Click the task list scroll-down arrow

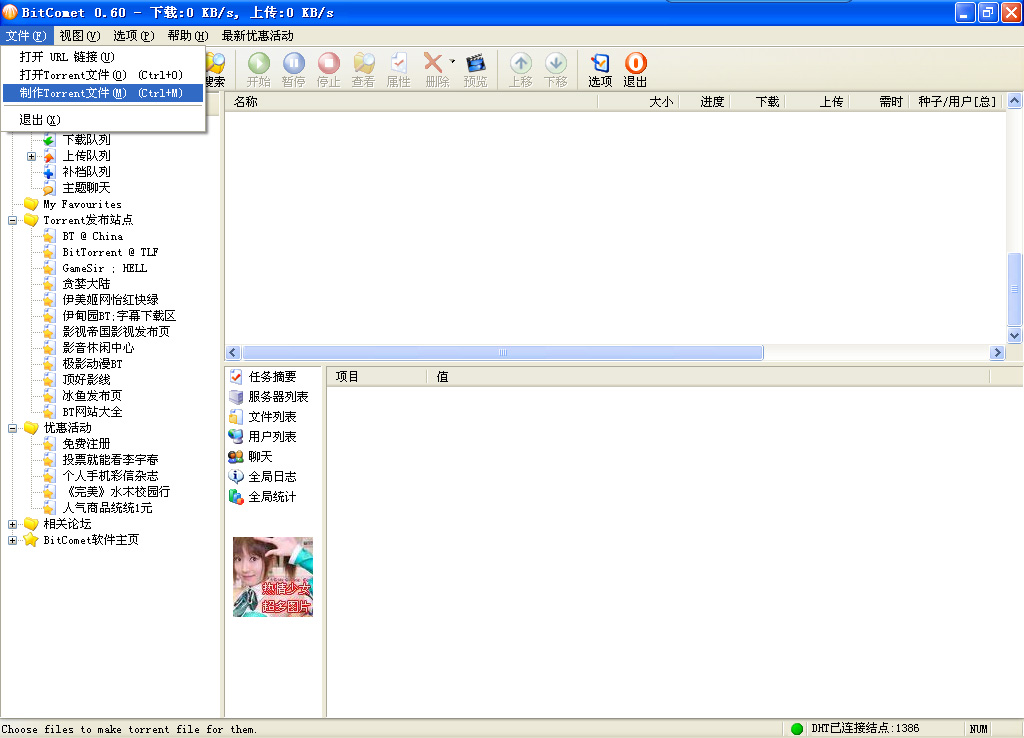point(1014,336)
